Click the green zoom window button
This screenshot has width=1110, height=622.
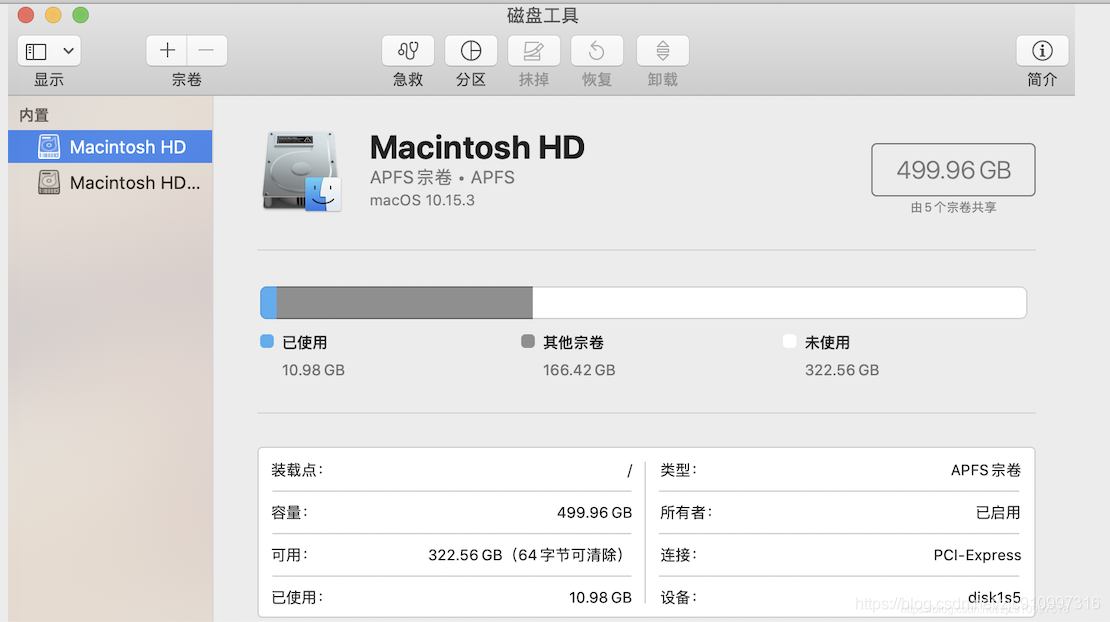pos(81,15)
